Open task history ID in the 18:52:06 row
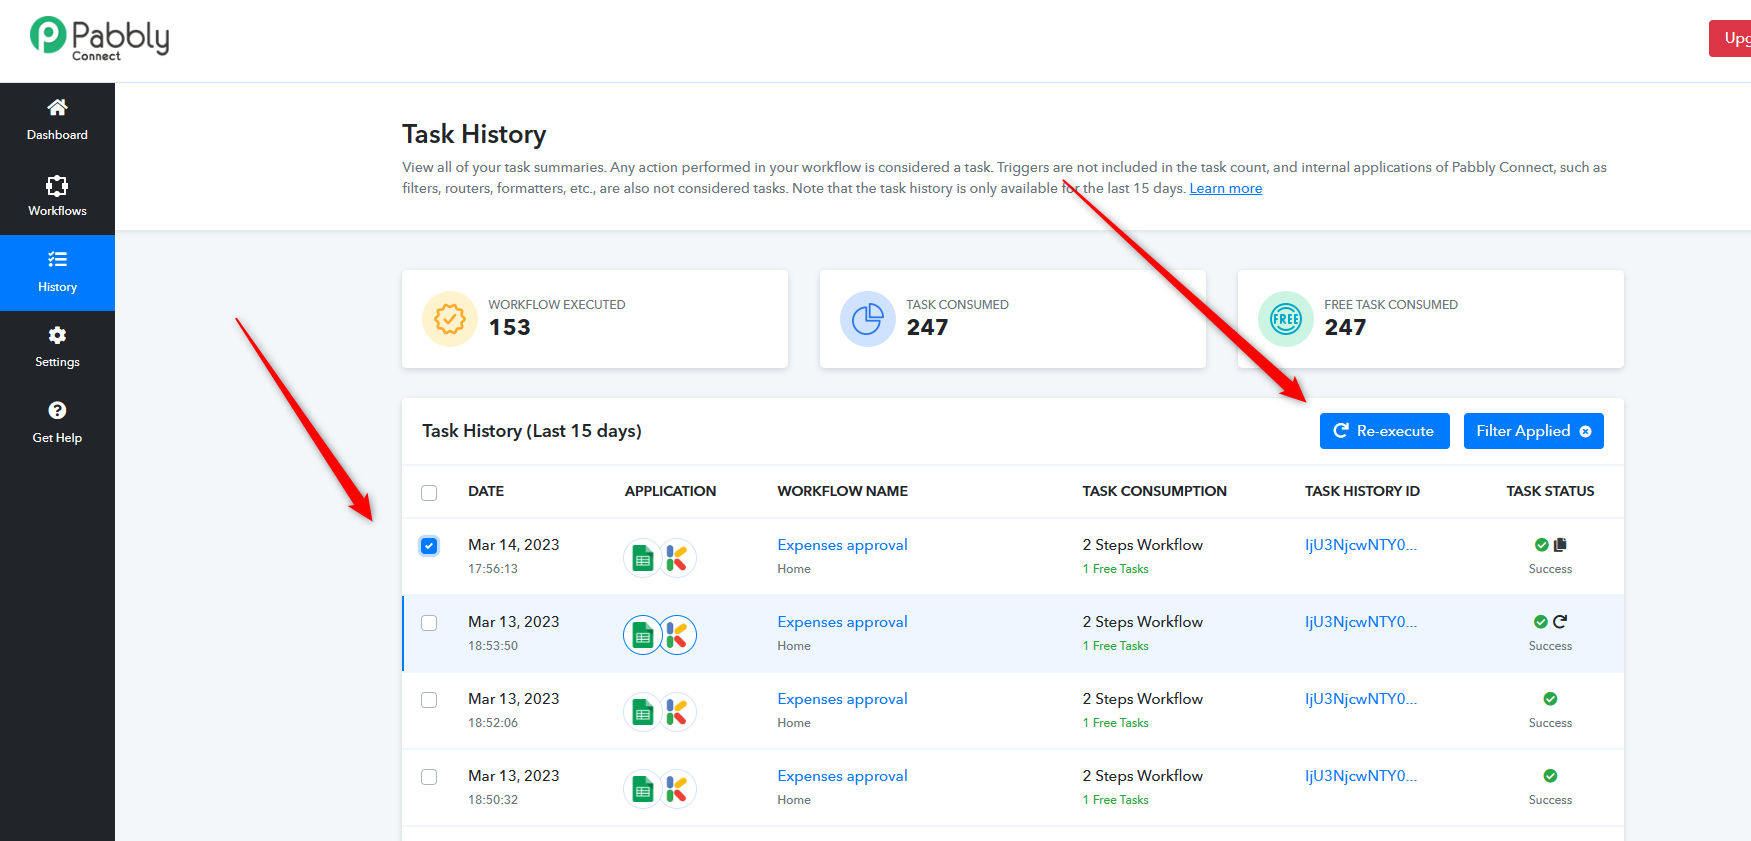The width and height of the screenshot is (1751, 841). pos(1361,699)
